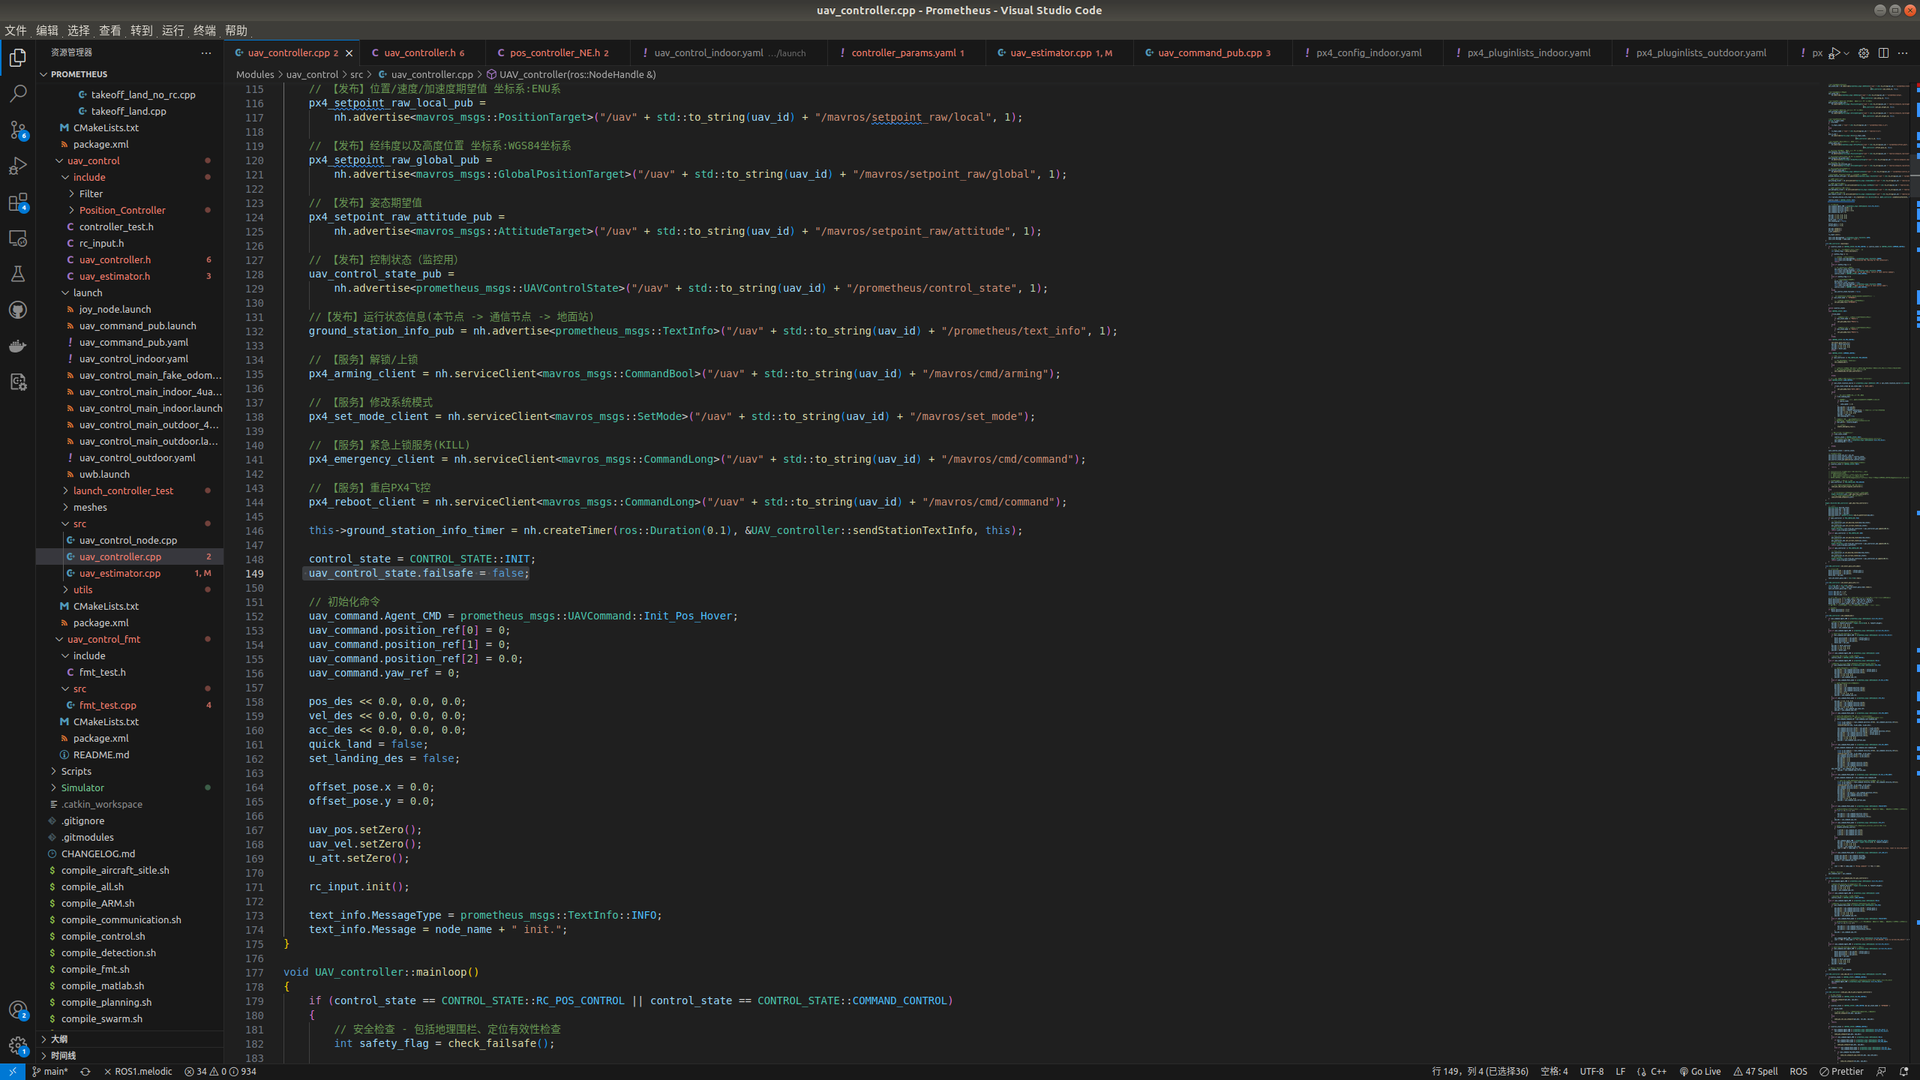Expand the meshes folder
Screen dimensions: 1920x1080
coord(129,507)
